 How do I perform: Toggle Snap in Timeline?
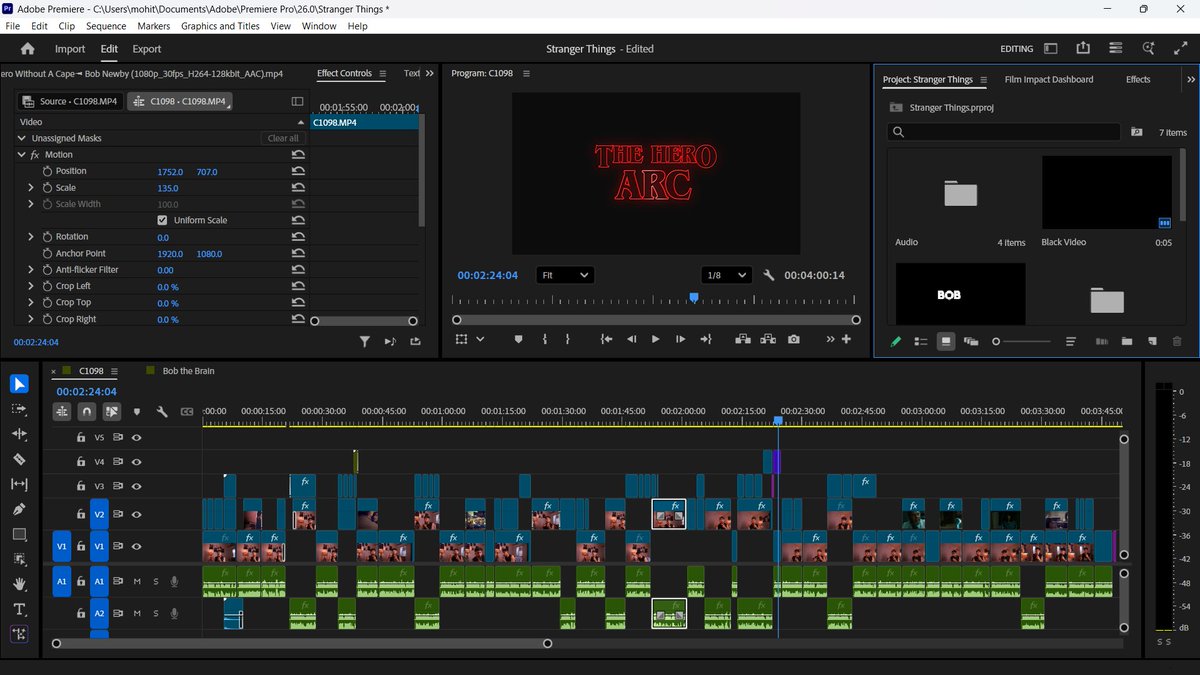click(87, 411)
